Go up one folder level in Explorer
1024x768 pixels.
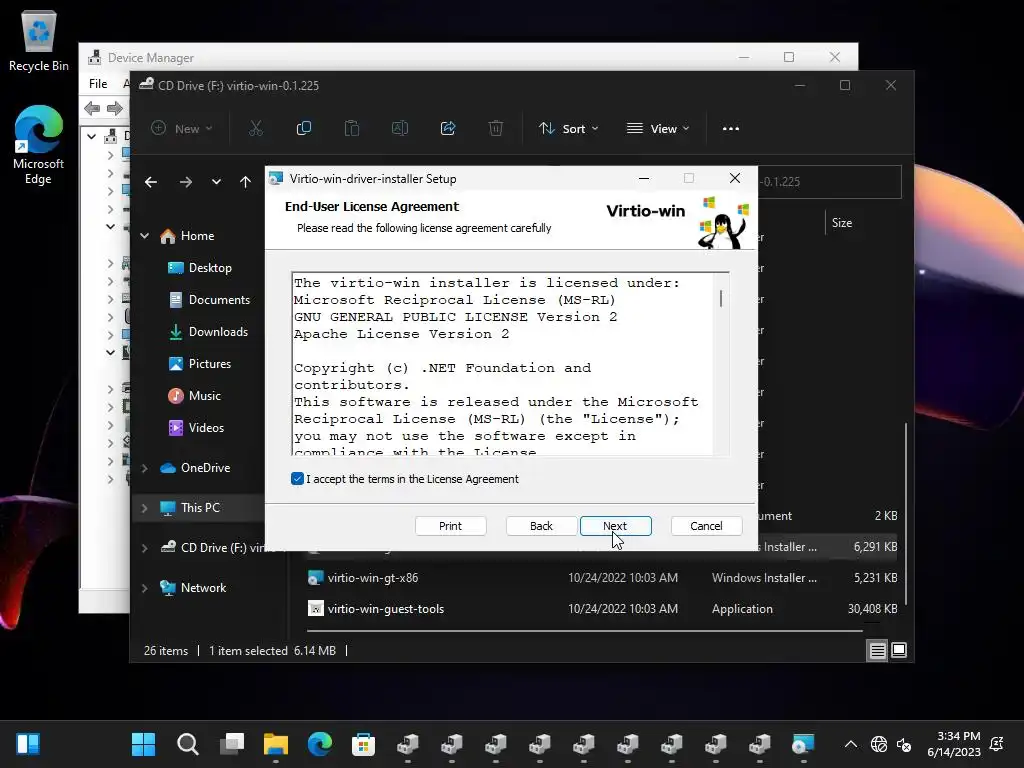245,182
